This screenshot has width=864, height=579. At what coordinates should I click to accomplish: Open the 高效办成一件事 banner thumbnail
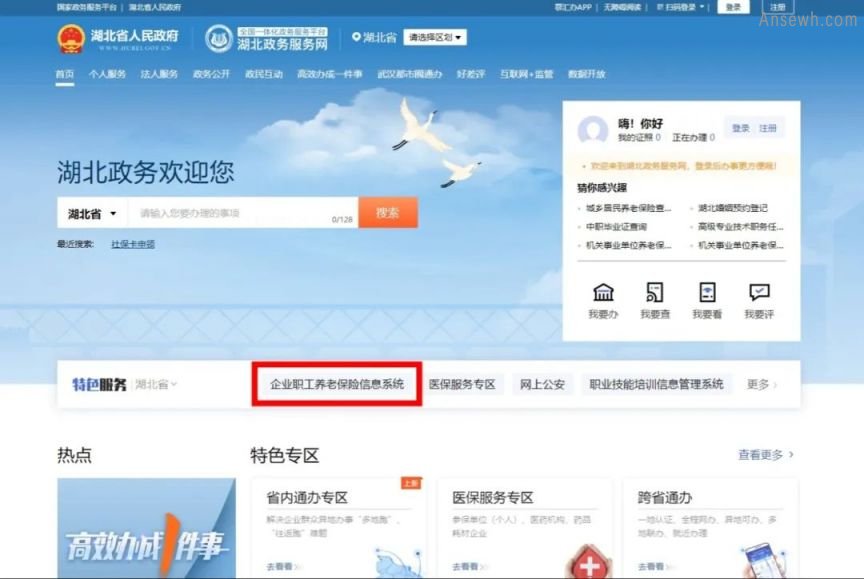pos(146,528)
